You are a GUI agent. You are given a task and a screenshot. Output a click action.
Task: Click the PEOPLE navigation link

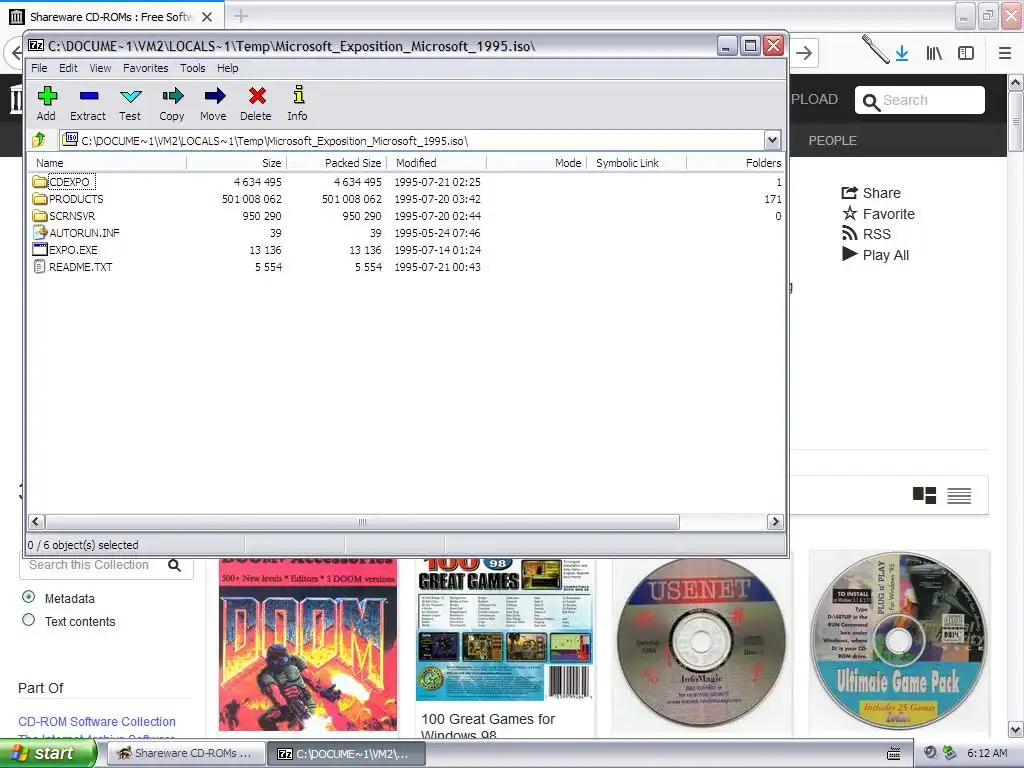pos(833,140)
